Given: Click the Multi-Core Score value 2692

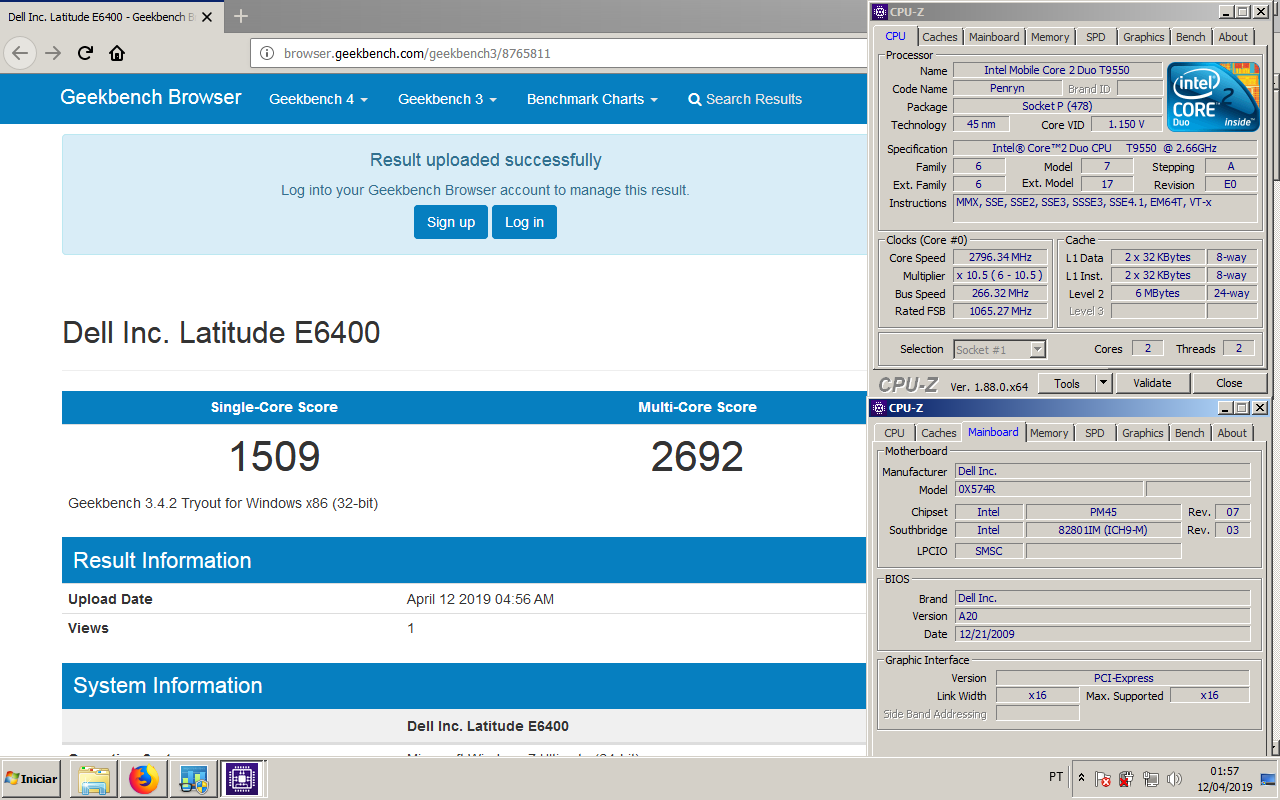Looking at the screenshot, I should click(697, 457).
